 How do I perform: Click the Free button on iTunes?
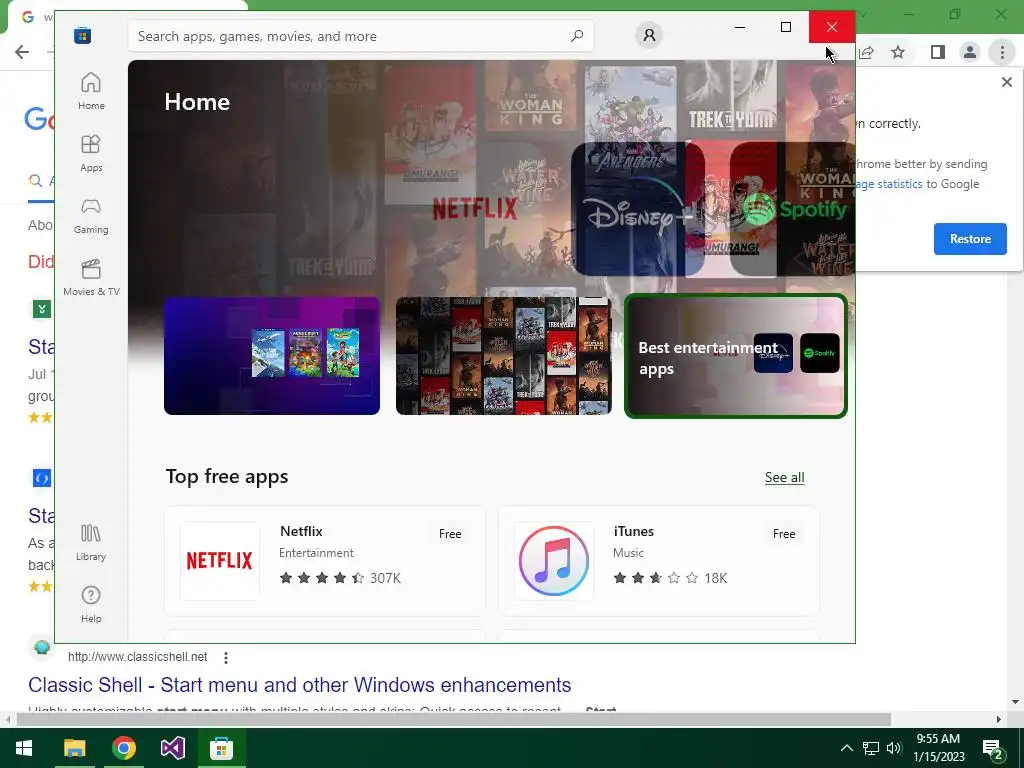pos(784,534)
